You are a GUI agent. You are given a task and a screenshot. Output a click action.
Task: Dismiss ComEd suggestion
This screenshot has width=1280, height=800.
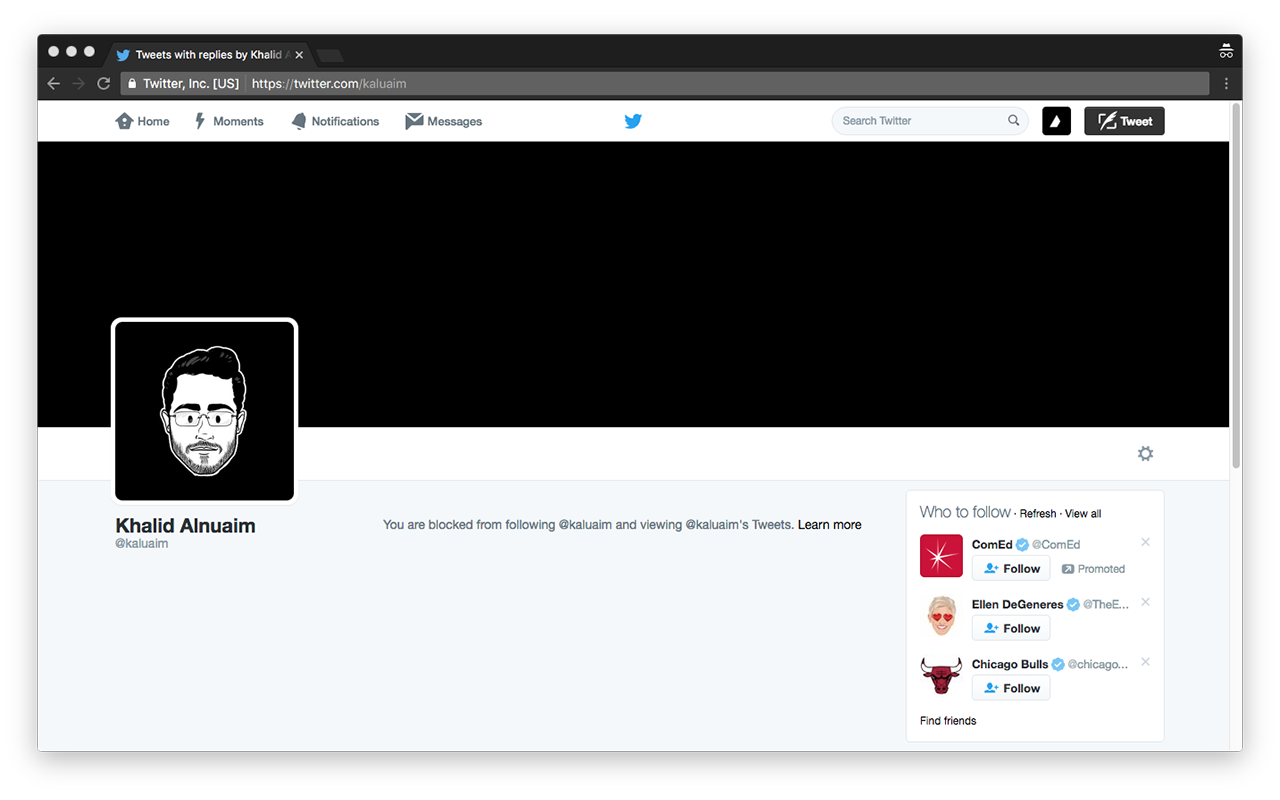click(1146, 543)
